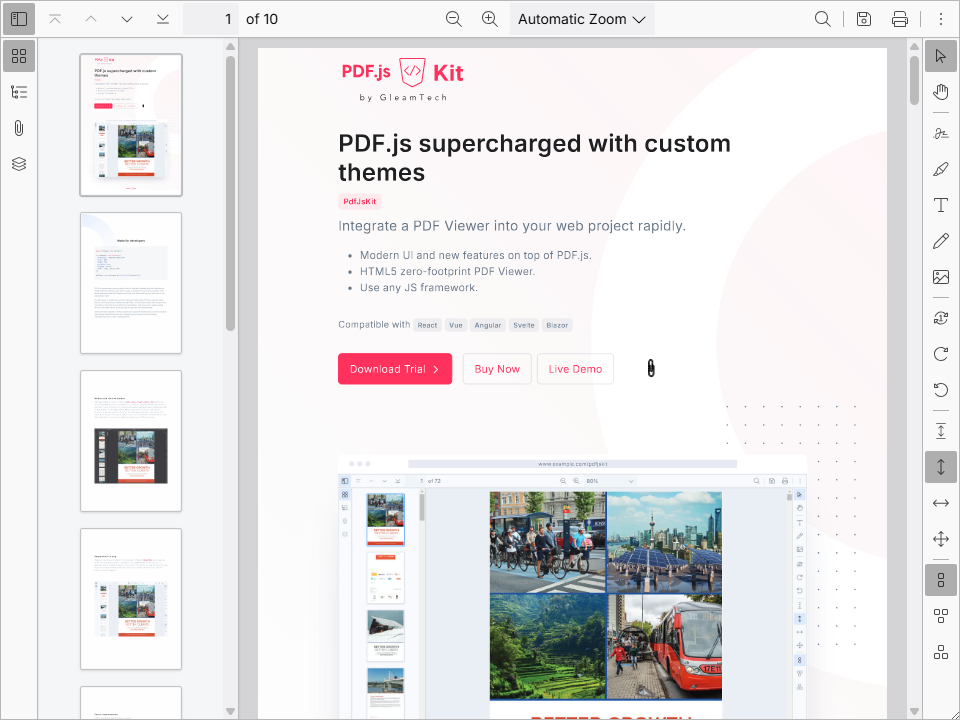Open the page 4 thumbnail
This screenshot has height=720, width=960.
click(x=131, y=599)
